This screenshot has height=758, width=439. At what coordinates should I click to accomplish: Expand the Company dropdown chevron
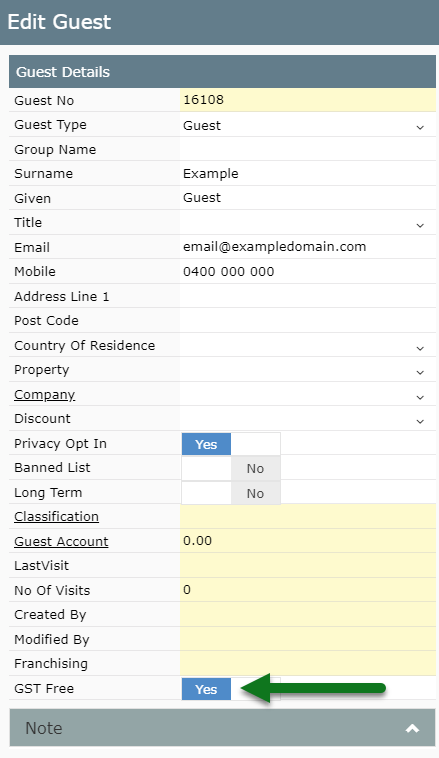420,397
